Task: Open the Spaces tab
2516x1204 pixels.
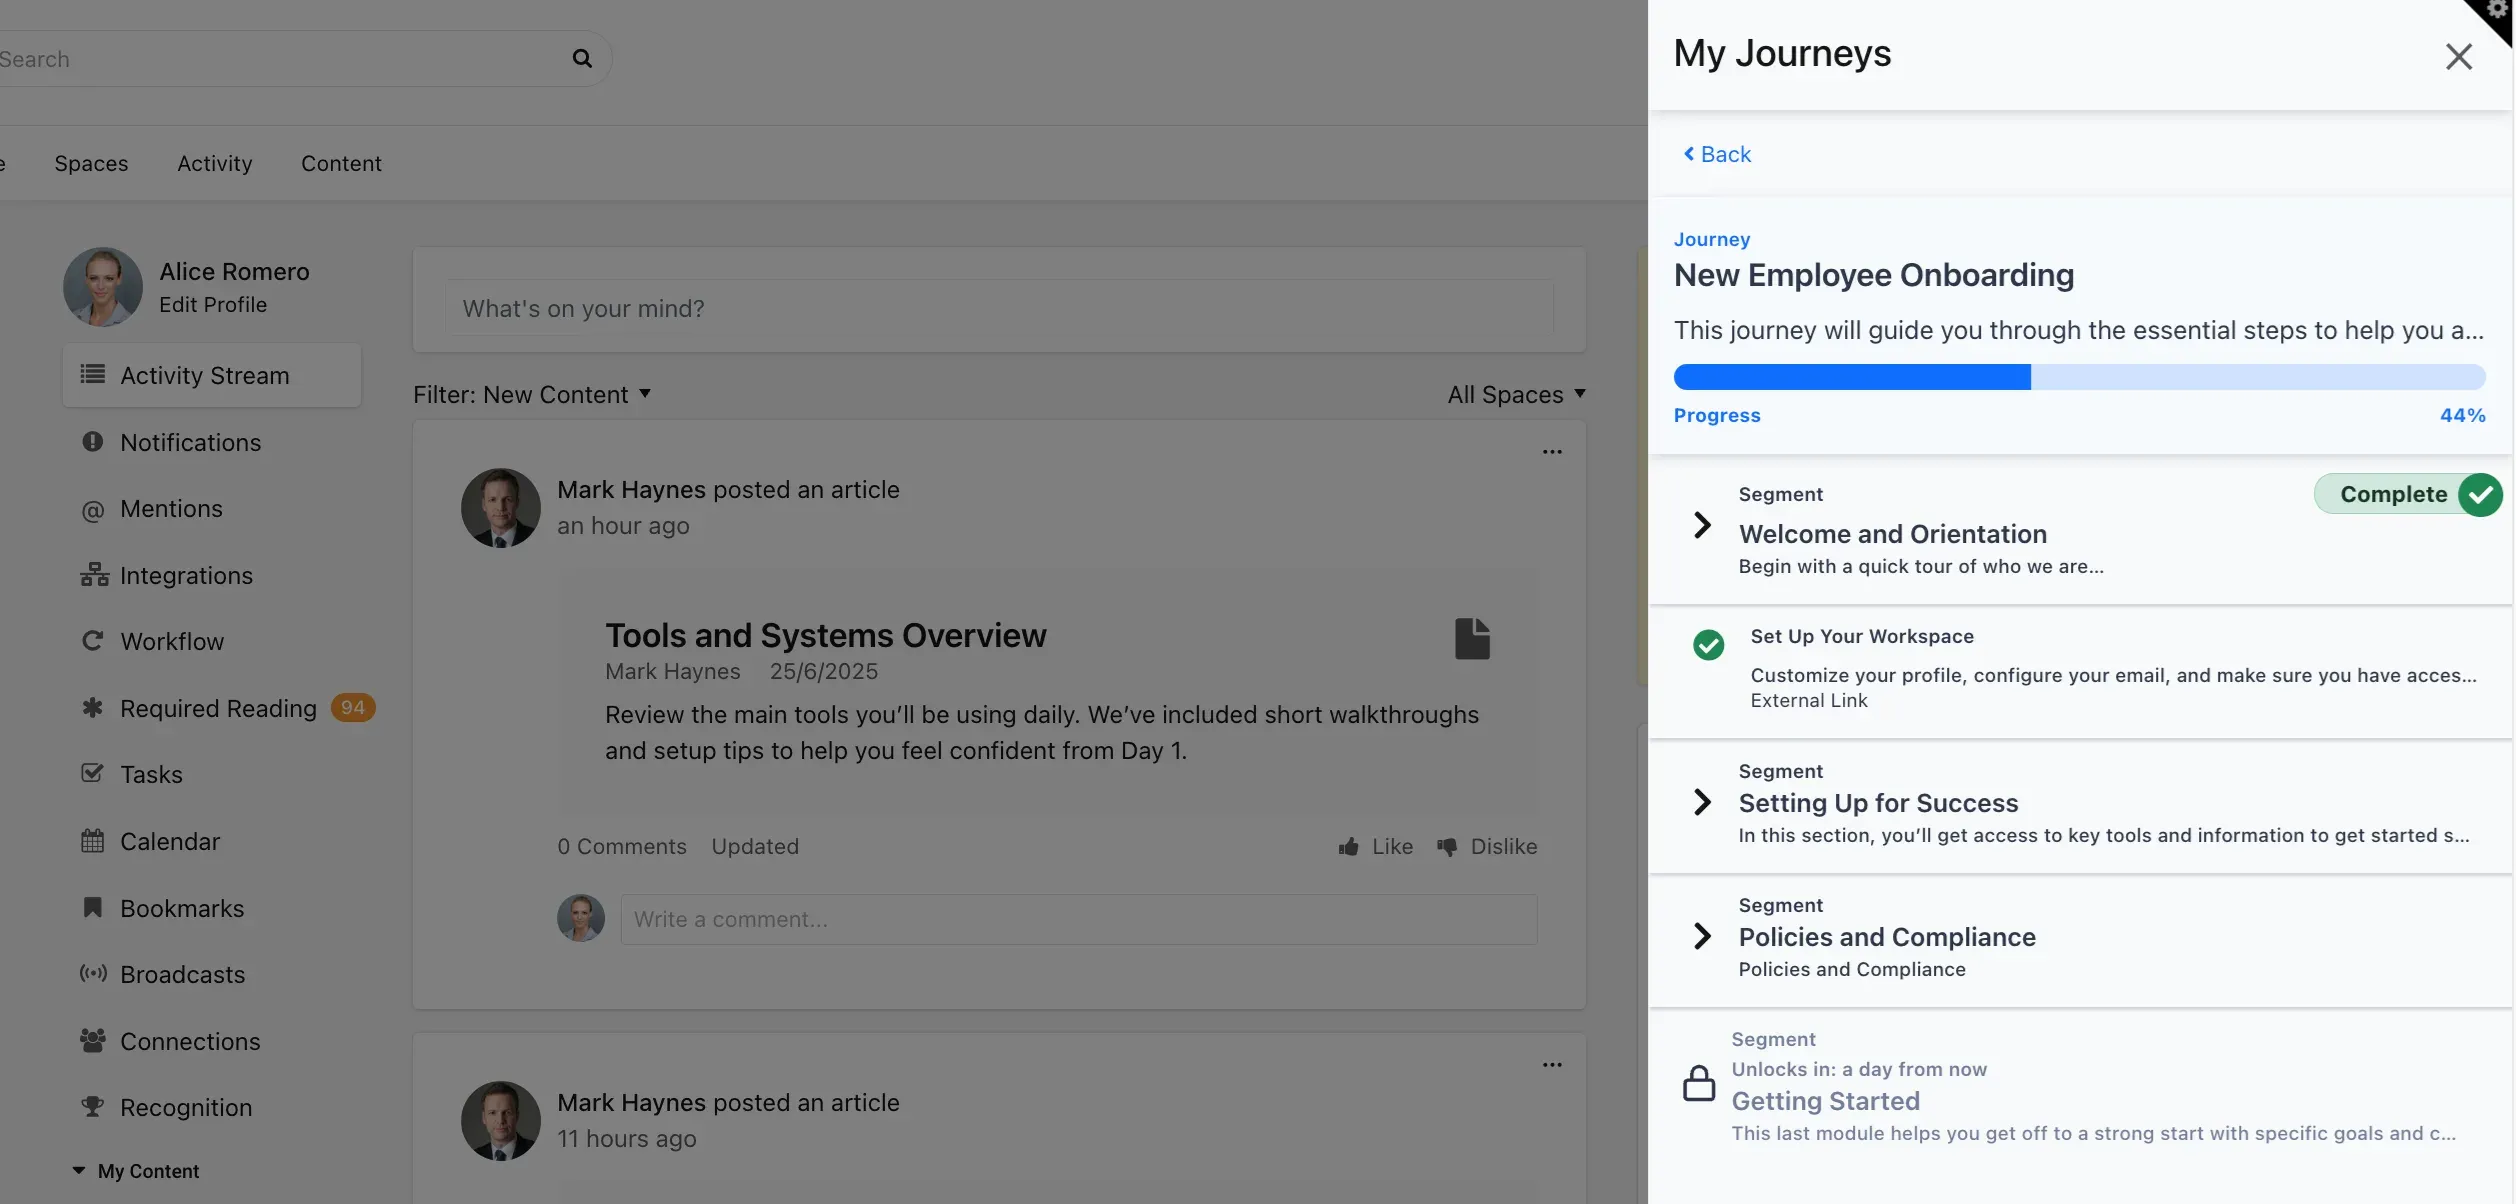Action: pos(91,163)
